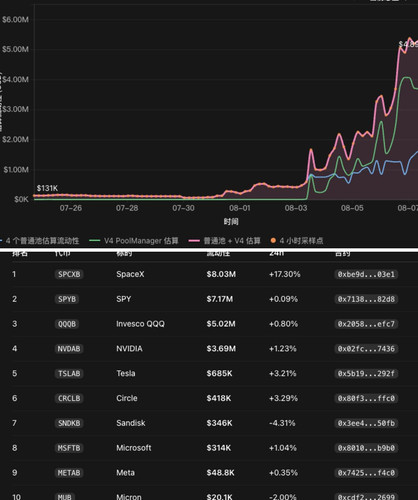Toggle the 'V4 PoolManager 估算' green legend series

pos(134,241)
